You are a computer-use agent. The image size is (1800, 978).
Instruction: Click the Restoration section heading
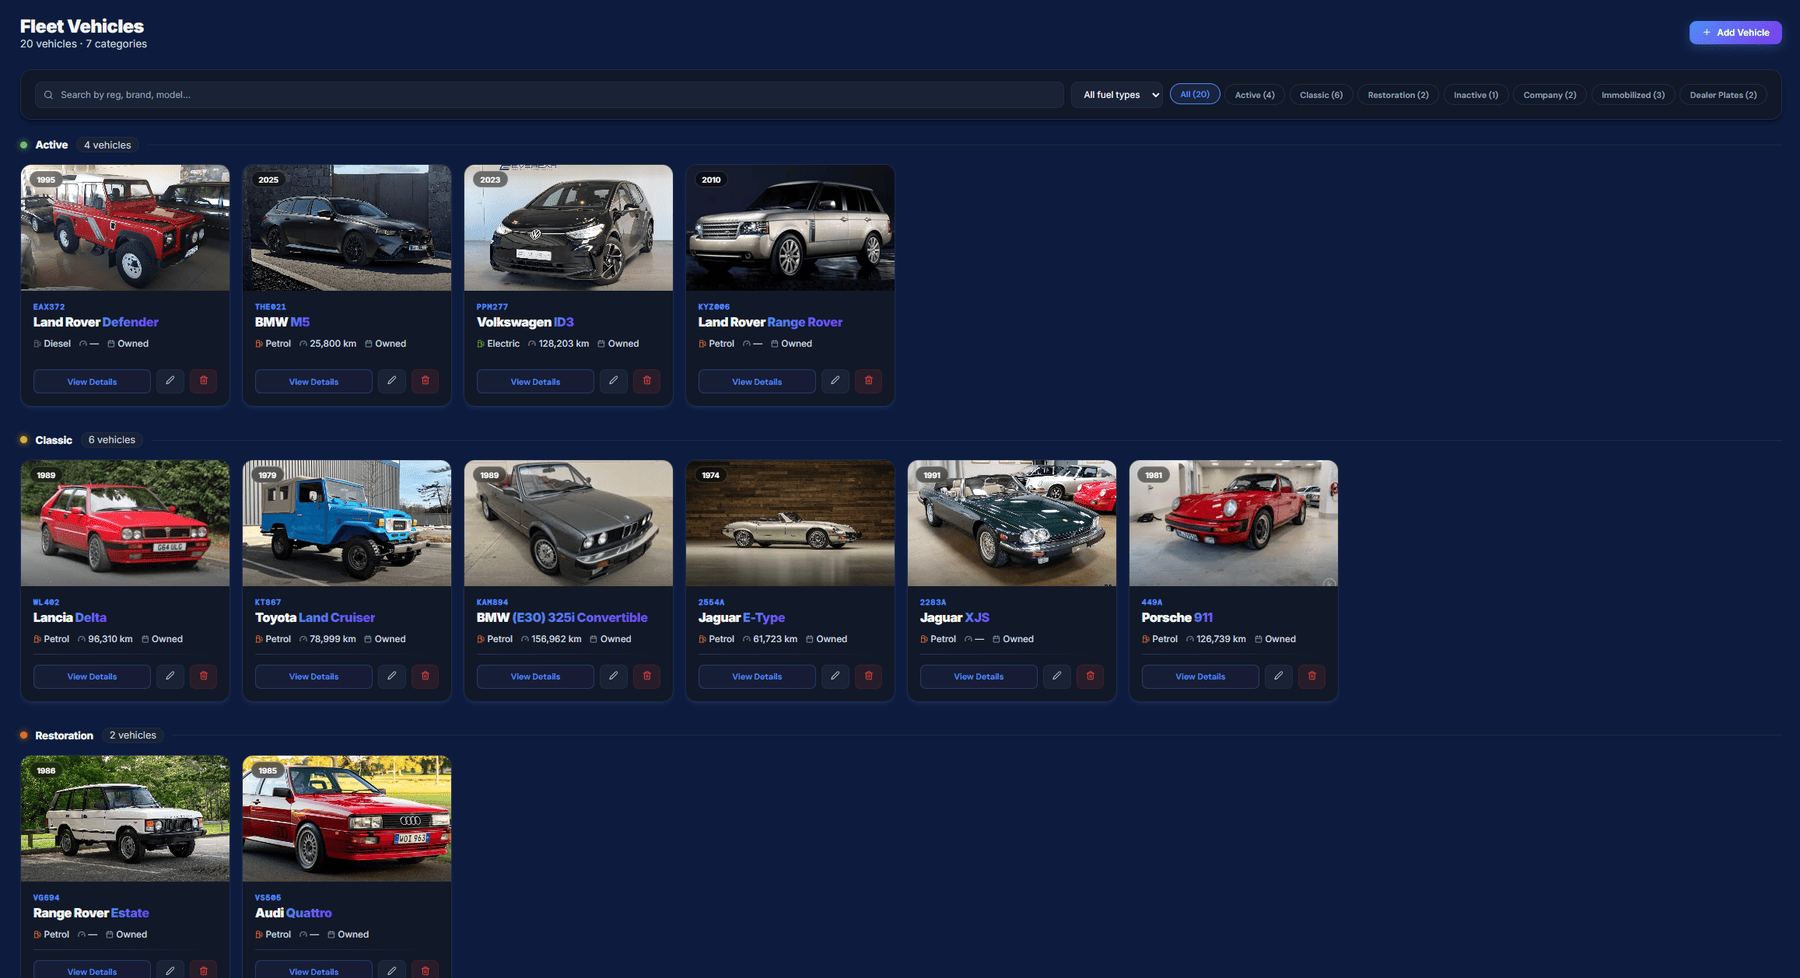(x=64, y=735)
